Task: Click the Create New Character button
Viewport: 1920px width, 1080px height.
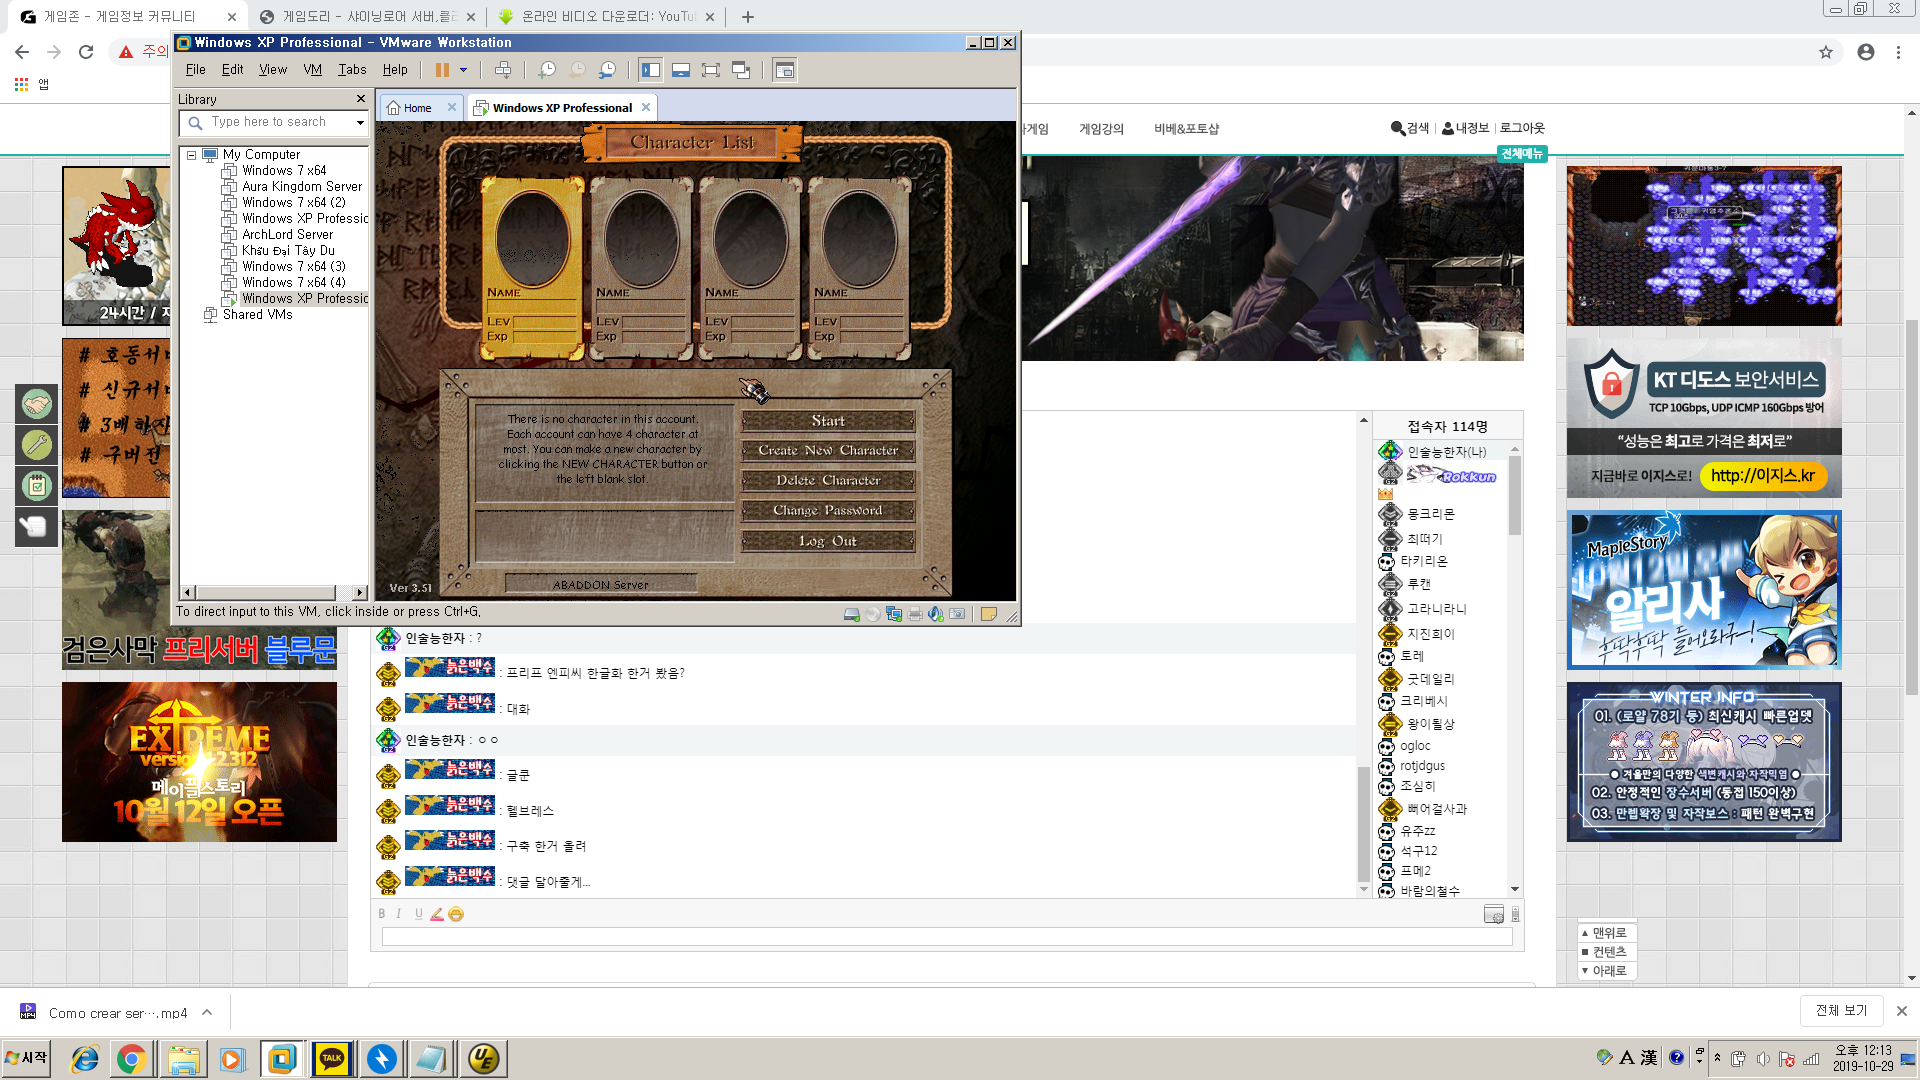Action: (x=828, y=451)
